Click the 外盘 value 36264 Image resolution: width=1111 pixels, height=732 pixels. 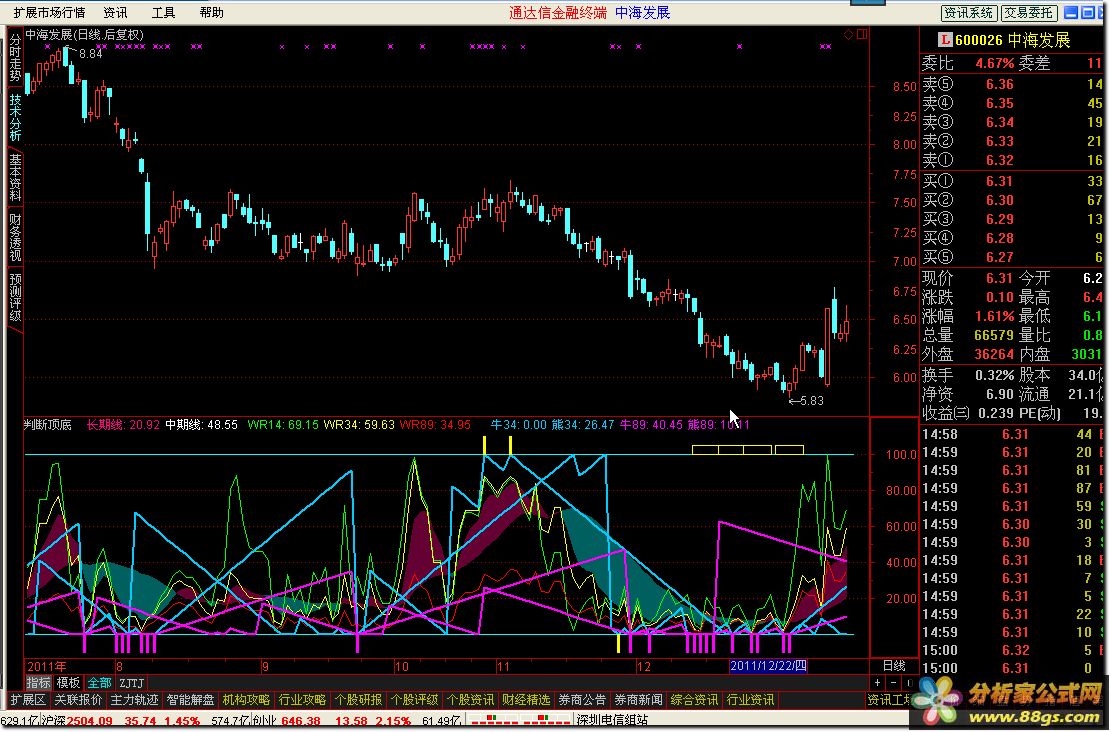click(x=994, y=354)
